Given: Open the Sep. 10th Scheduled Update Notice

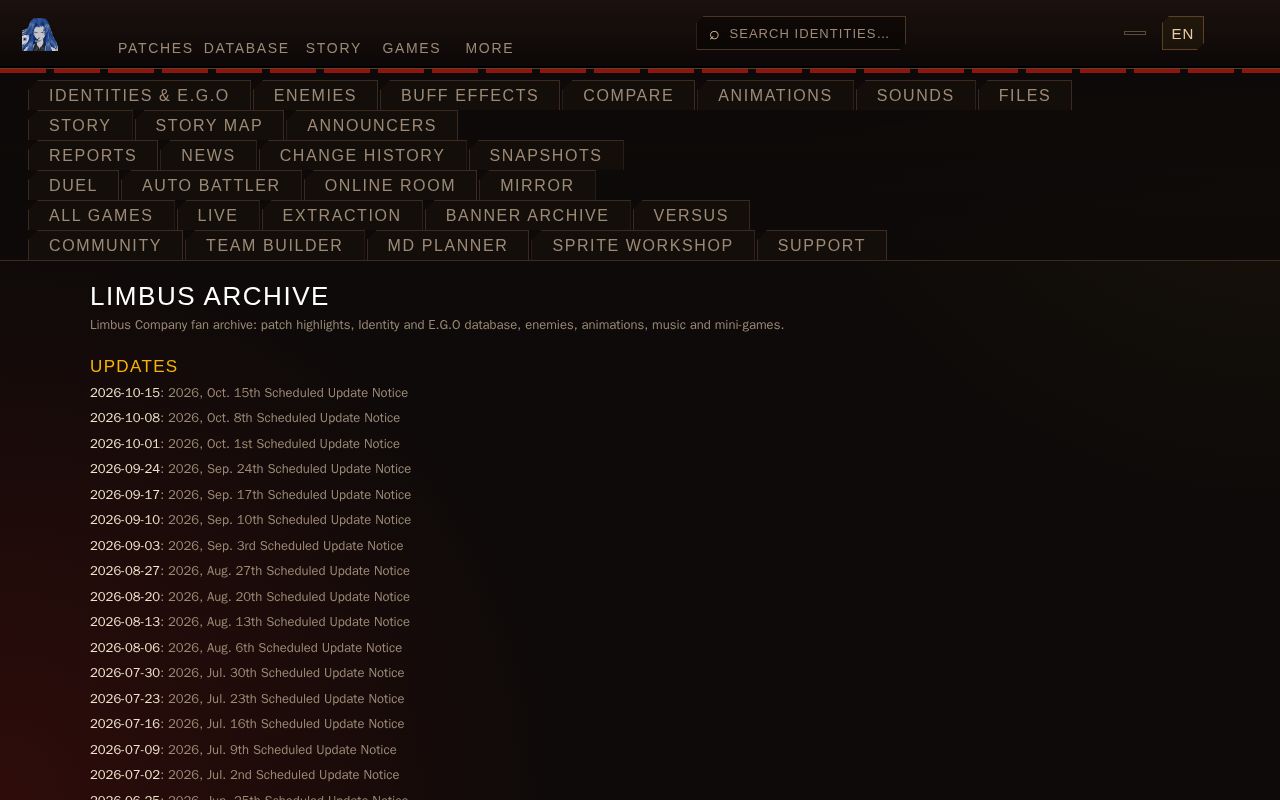Looking at the screenshot, I should click(x=289, y=520).
